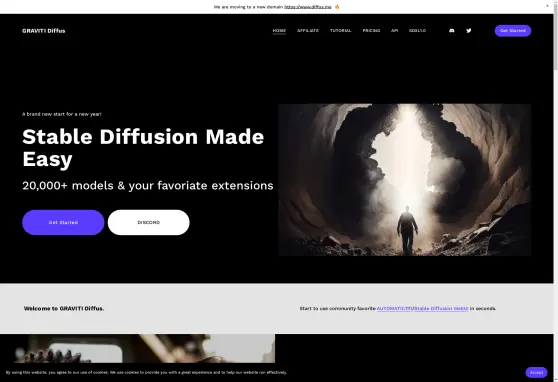558x382 pixels.
Task: Open the API nav item
Action: (394, 31)
